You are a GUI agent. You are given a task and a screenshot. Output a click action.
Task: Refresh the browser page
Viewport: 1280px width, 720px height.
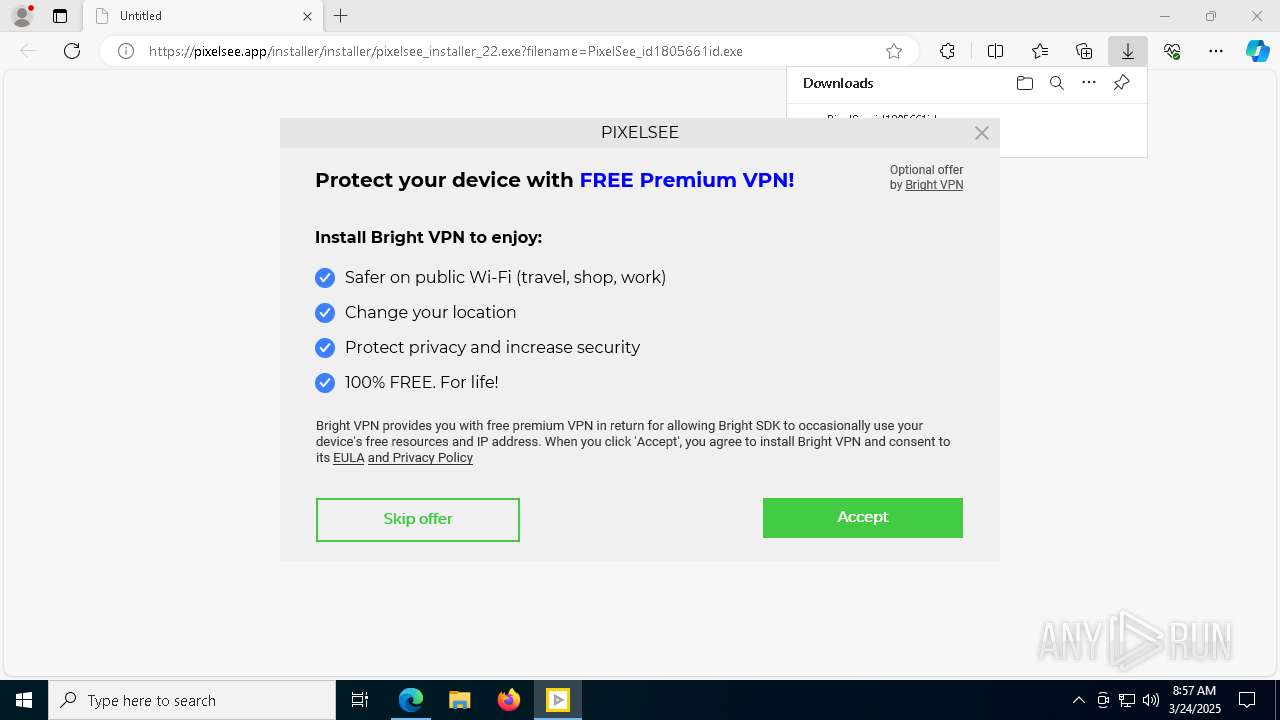pos(72,51)
